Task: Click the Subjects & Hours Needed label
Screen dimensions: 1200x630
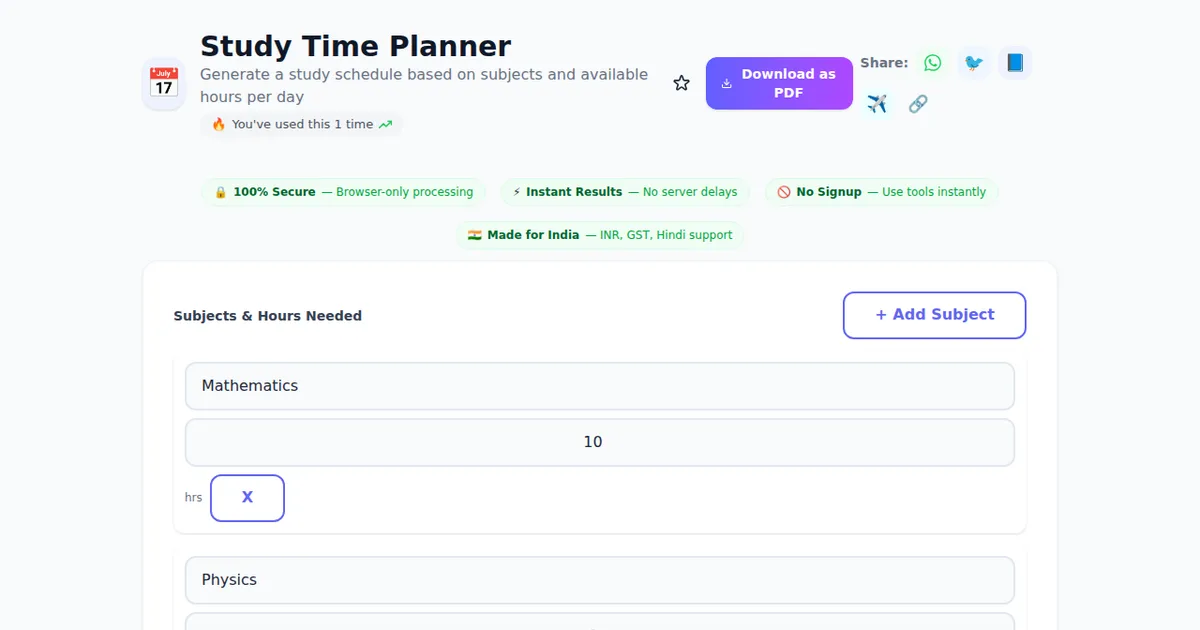Action: coord(267,316)
